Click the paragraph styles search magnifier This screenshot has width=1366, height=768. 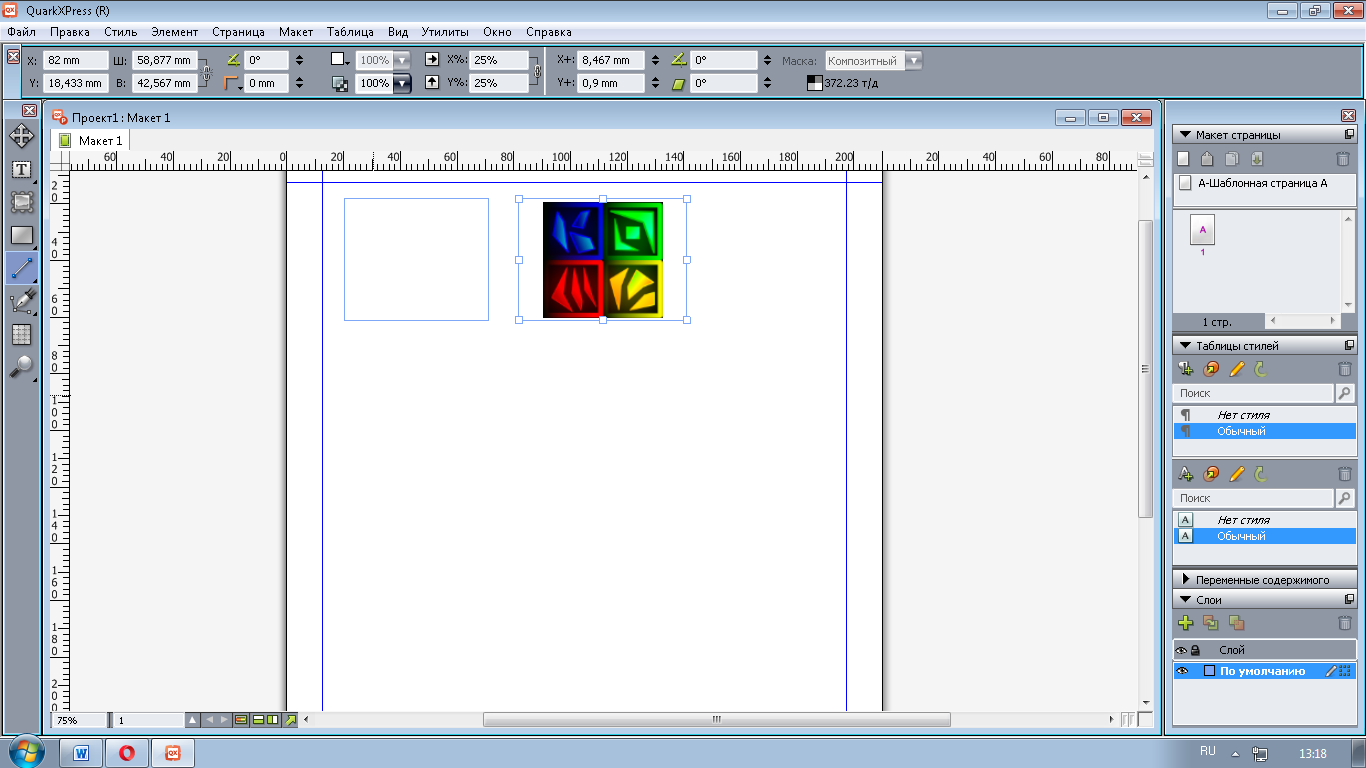pyautogui.click(x=1345, y=394)
